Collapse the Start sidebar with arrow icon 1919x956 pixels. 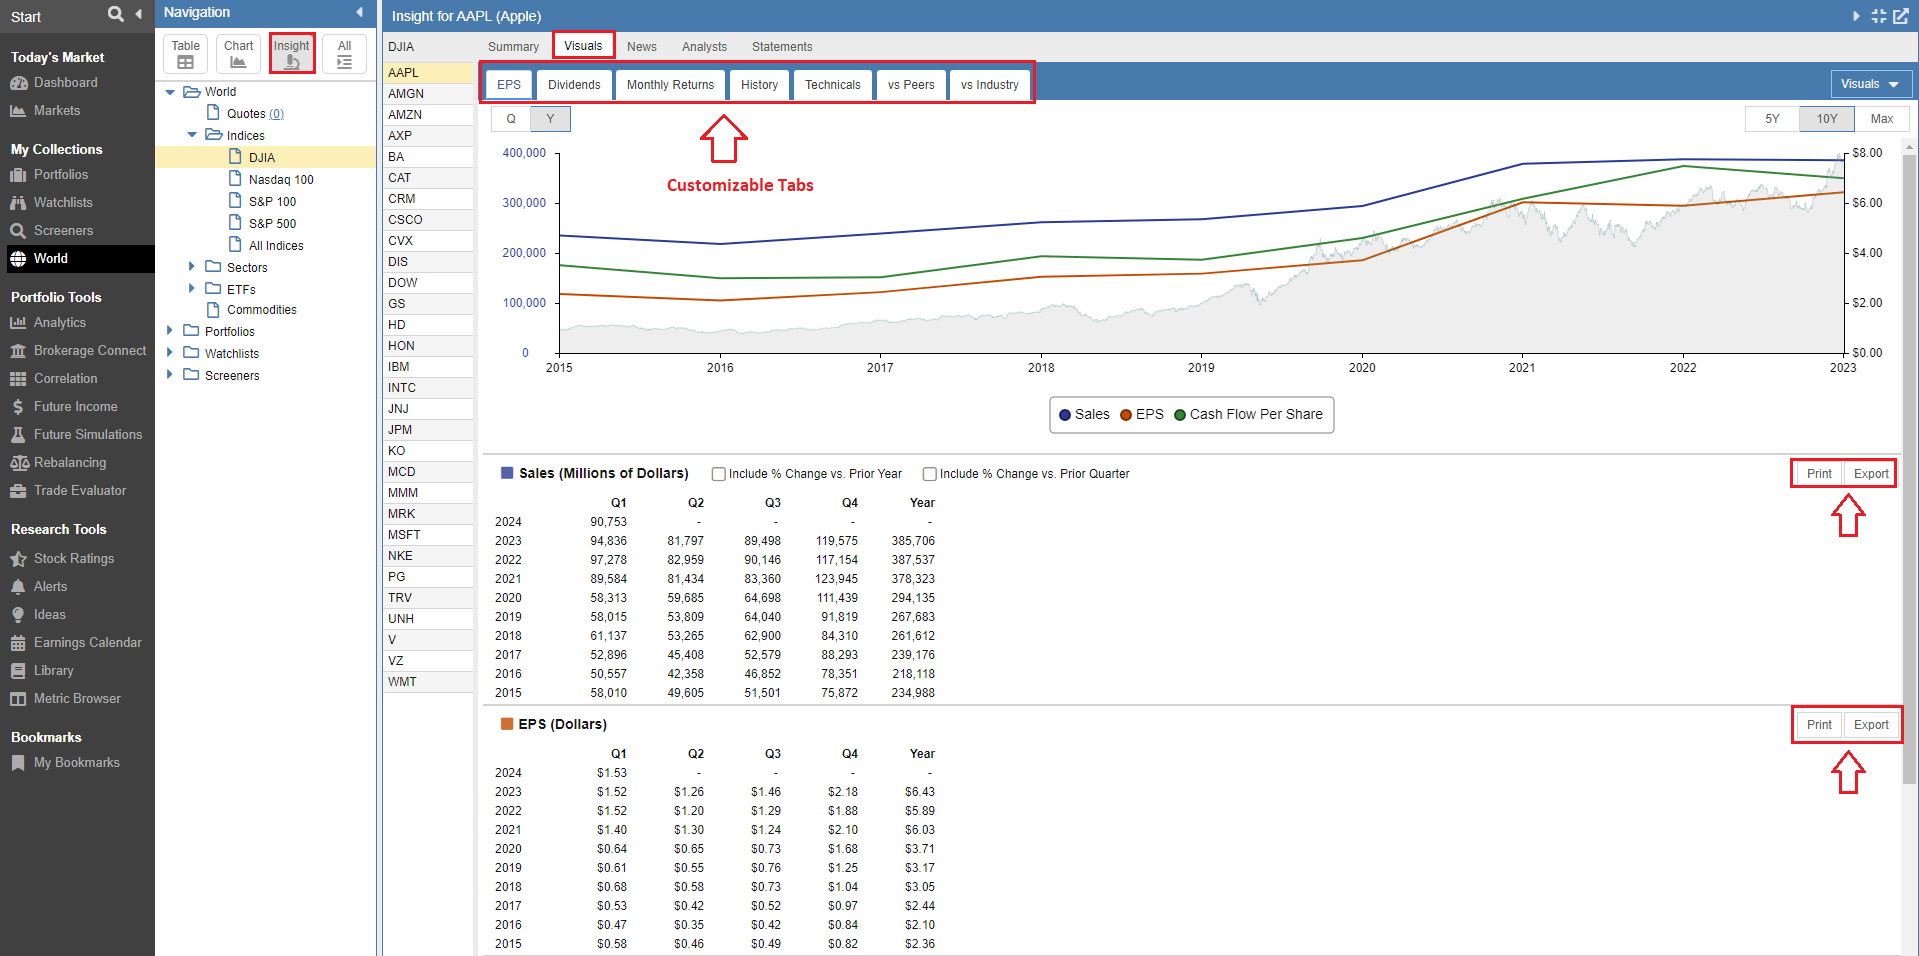tap(138, 14)
